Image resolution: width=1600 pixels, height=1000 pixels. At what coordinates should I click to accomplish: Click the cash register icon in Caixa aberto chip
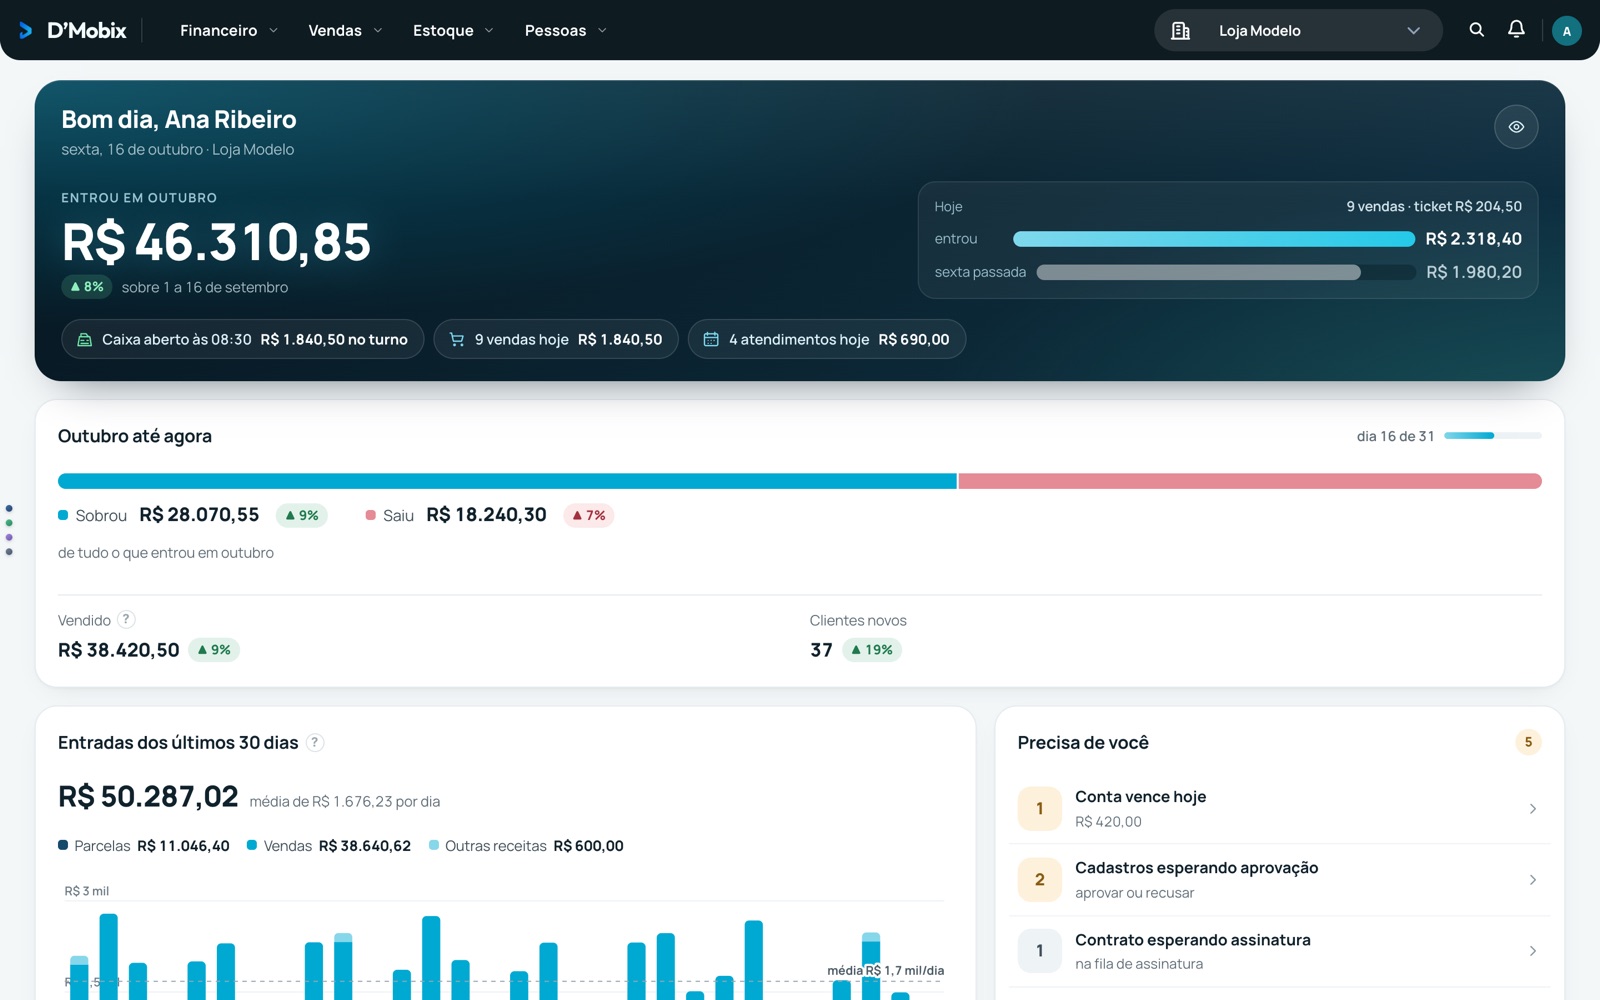[x=85, y=340]
